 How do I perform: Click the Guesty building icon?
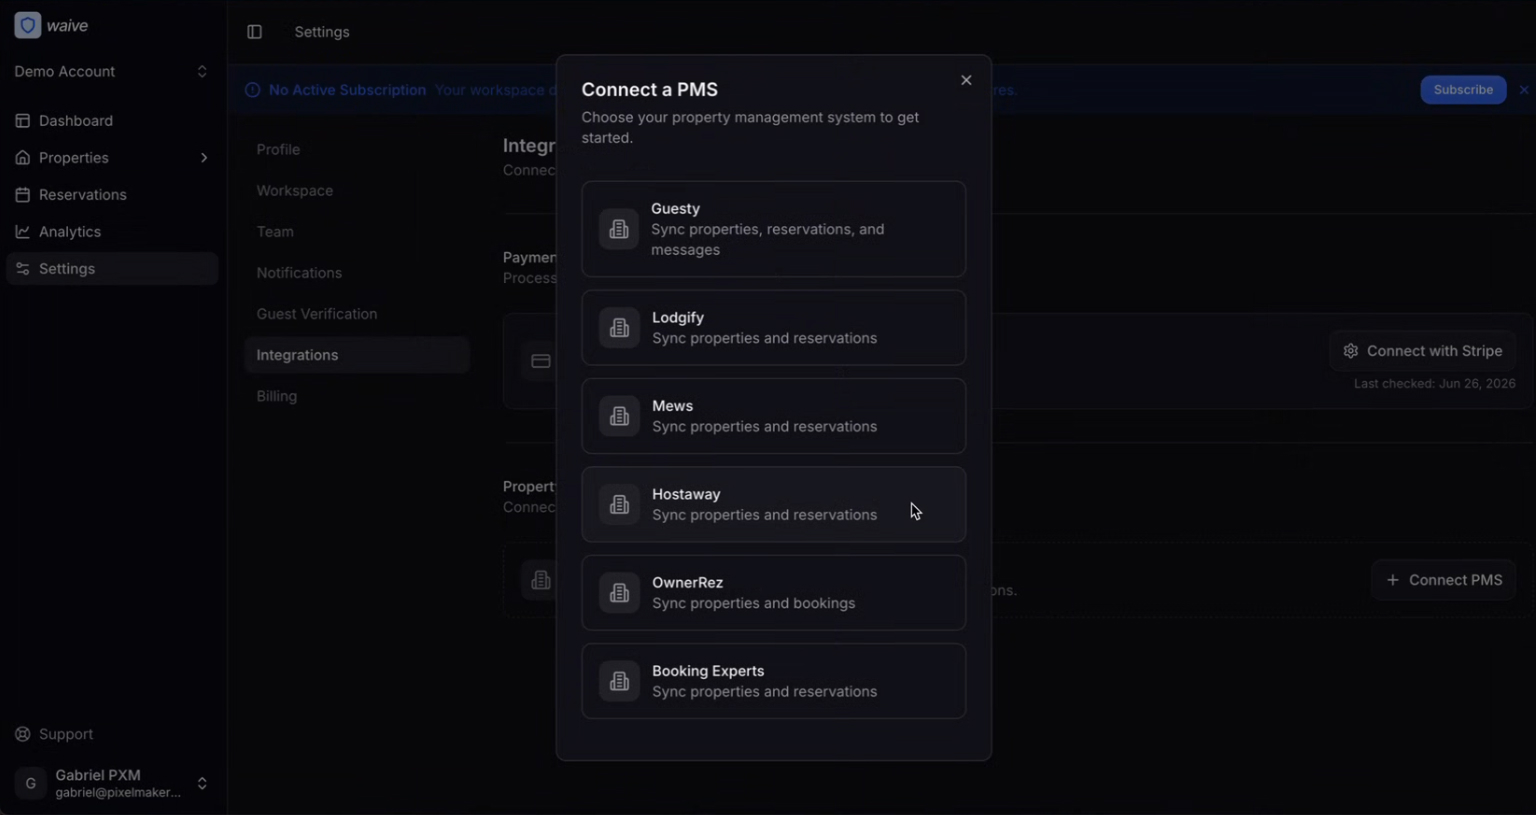pyautogui.click(x=619, y=229)
